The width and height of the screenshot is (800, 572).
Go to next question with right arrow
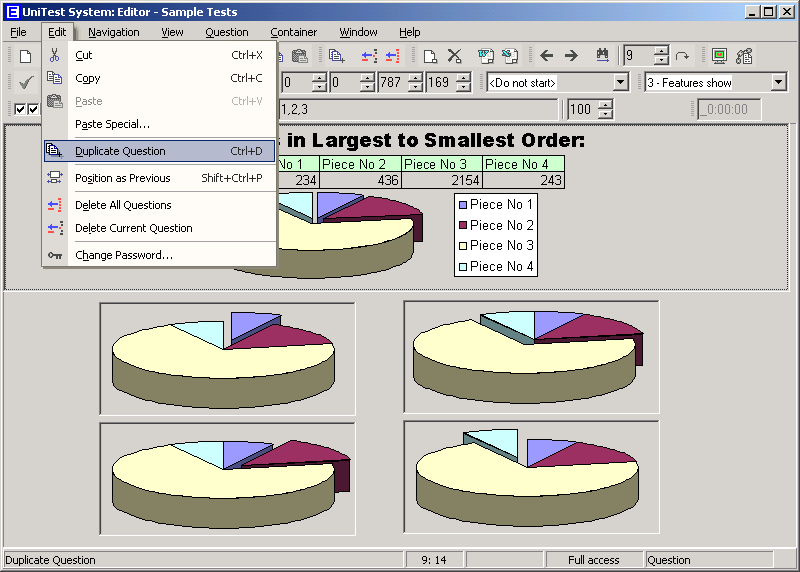point(571,56)
